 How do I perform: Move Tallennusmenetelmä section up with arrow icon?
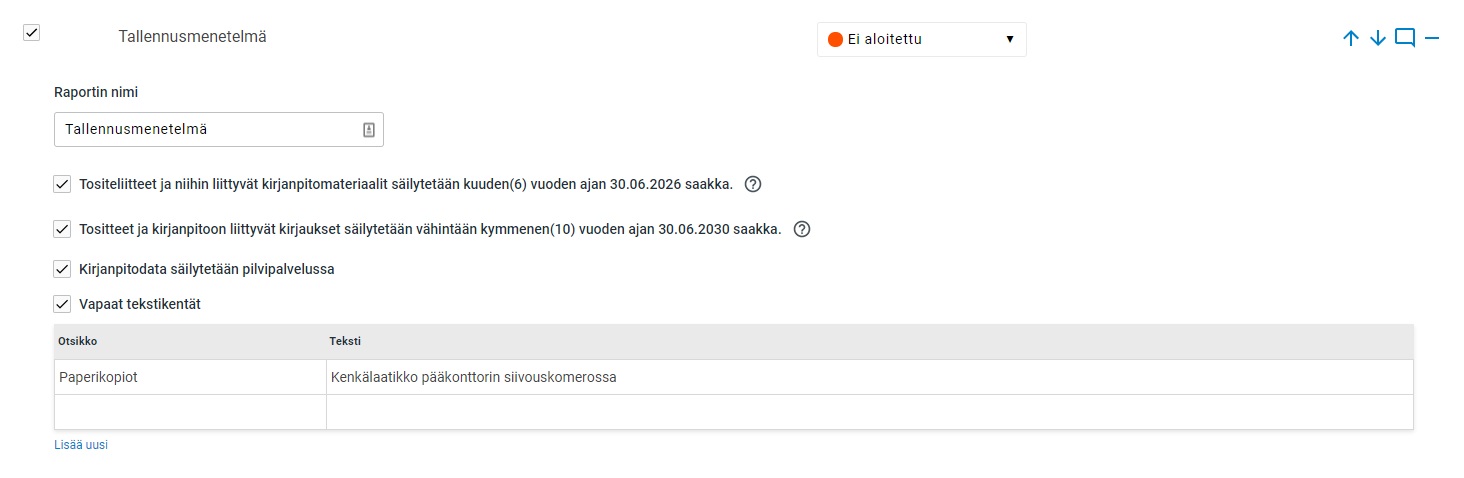[1351, 38]
